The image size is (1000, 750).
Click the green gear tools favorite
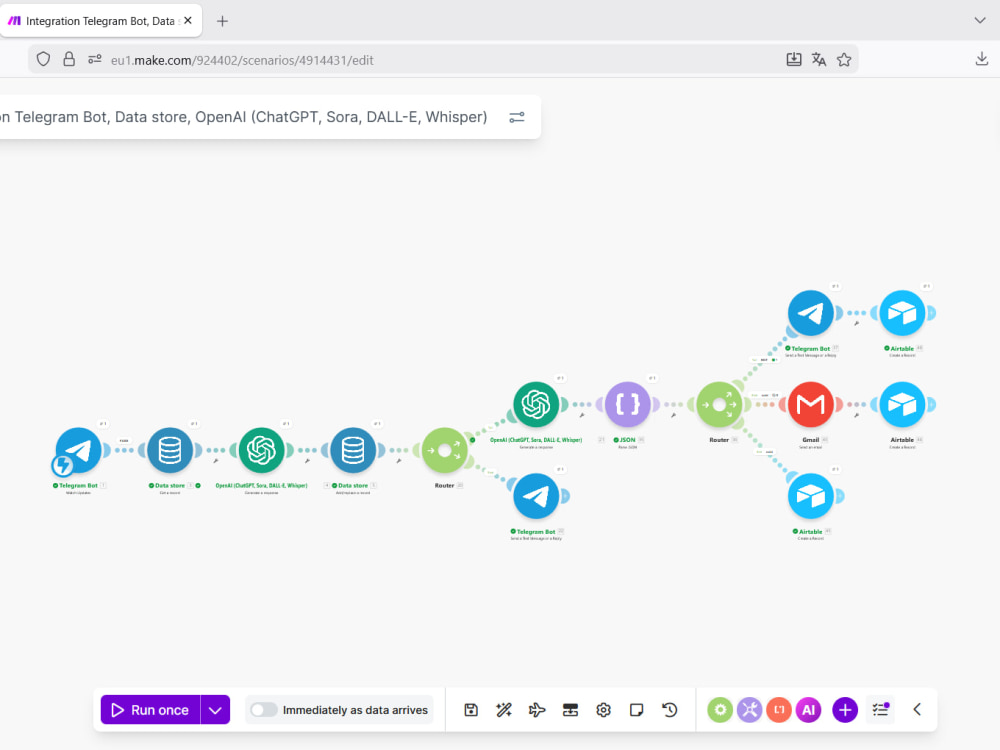coord(720,710)
